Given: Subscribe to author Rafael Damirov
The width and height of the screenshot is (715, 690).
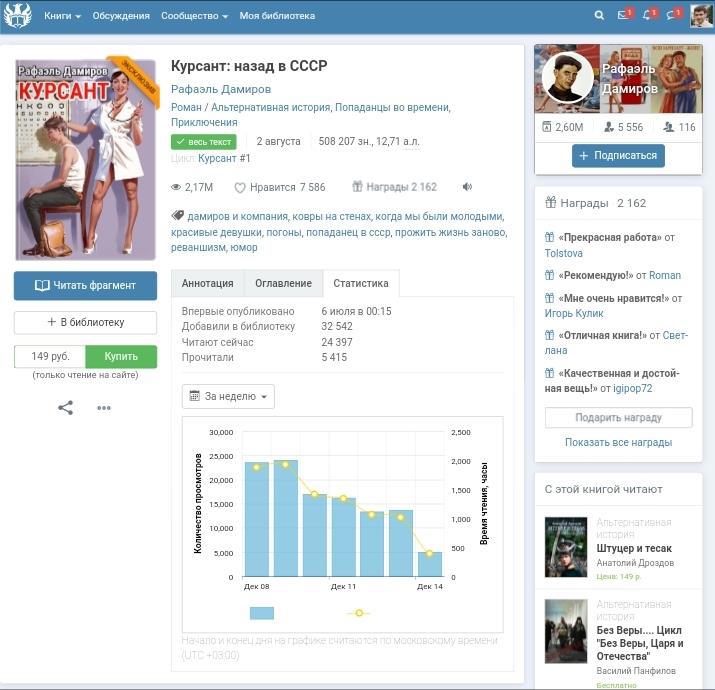Looking at the screenshot, I should [x=618, y=156].
